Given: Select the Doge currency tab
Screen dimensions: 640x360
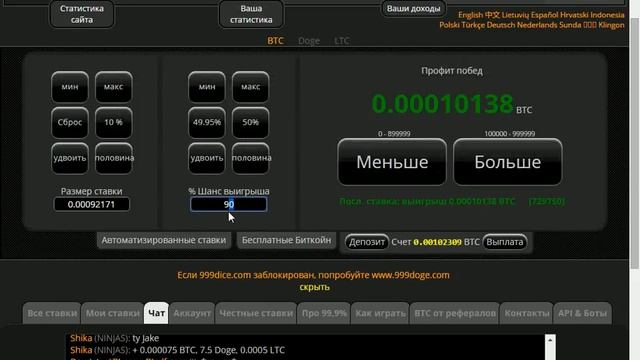Looking at the screenshot, I should [x=309, y=41].
